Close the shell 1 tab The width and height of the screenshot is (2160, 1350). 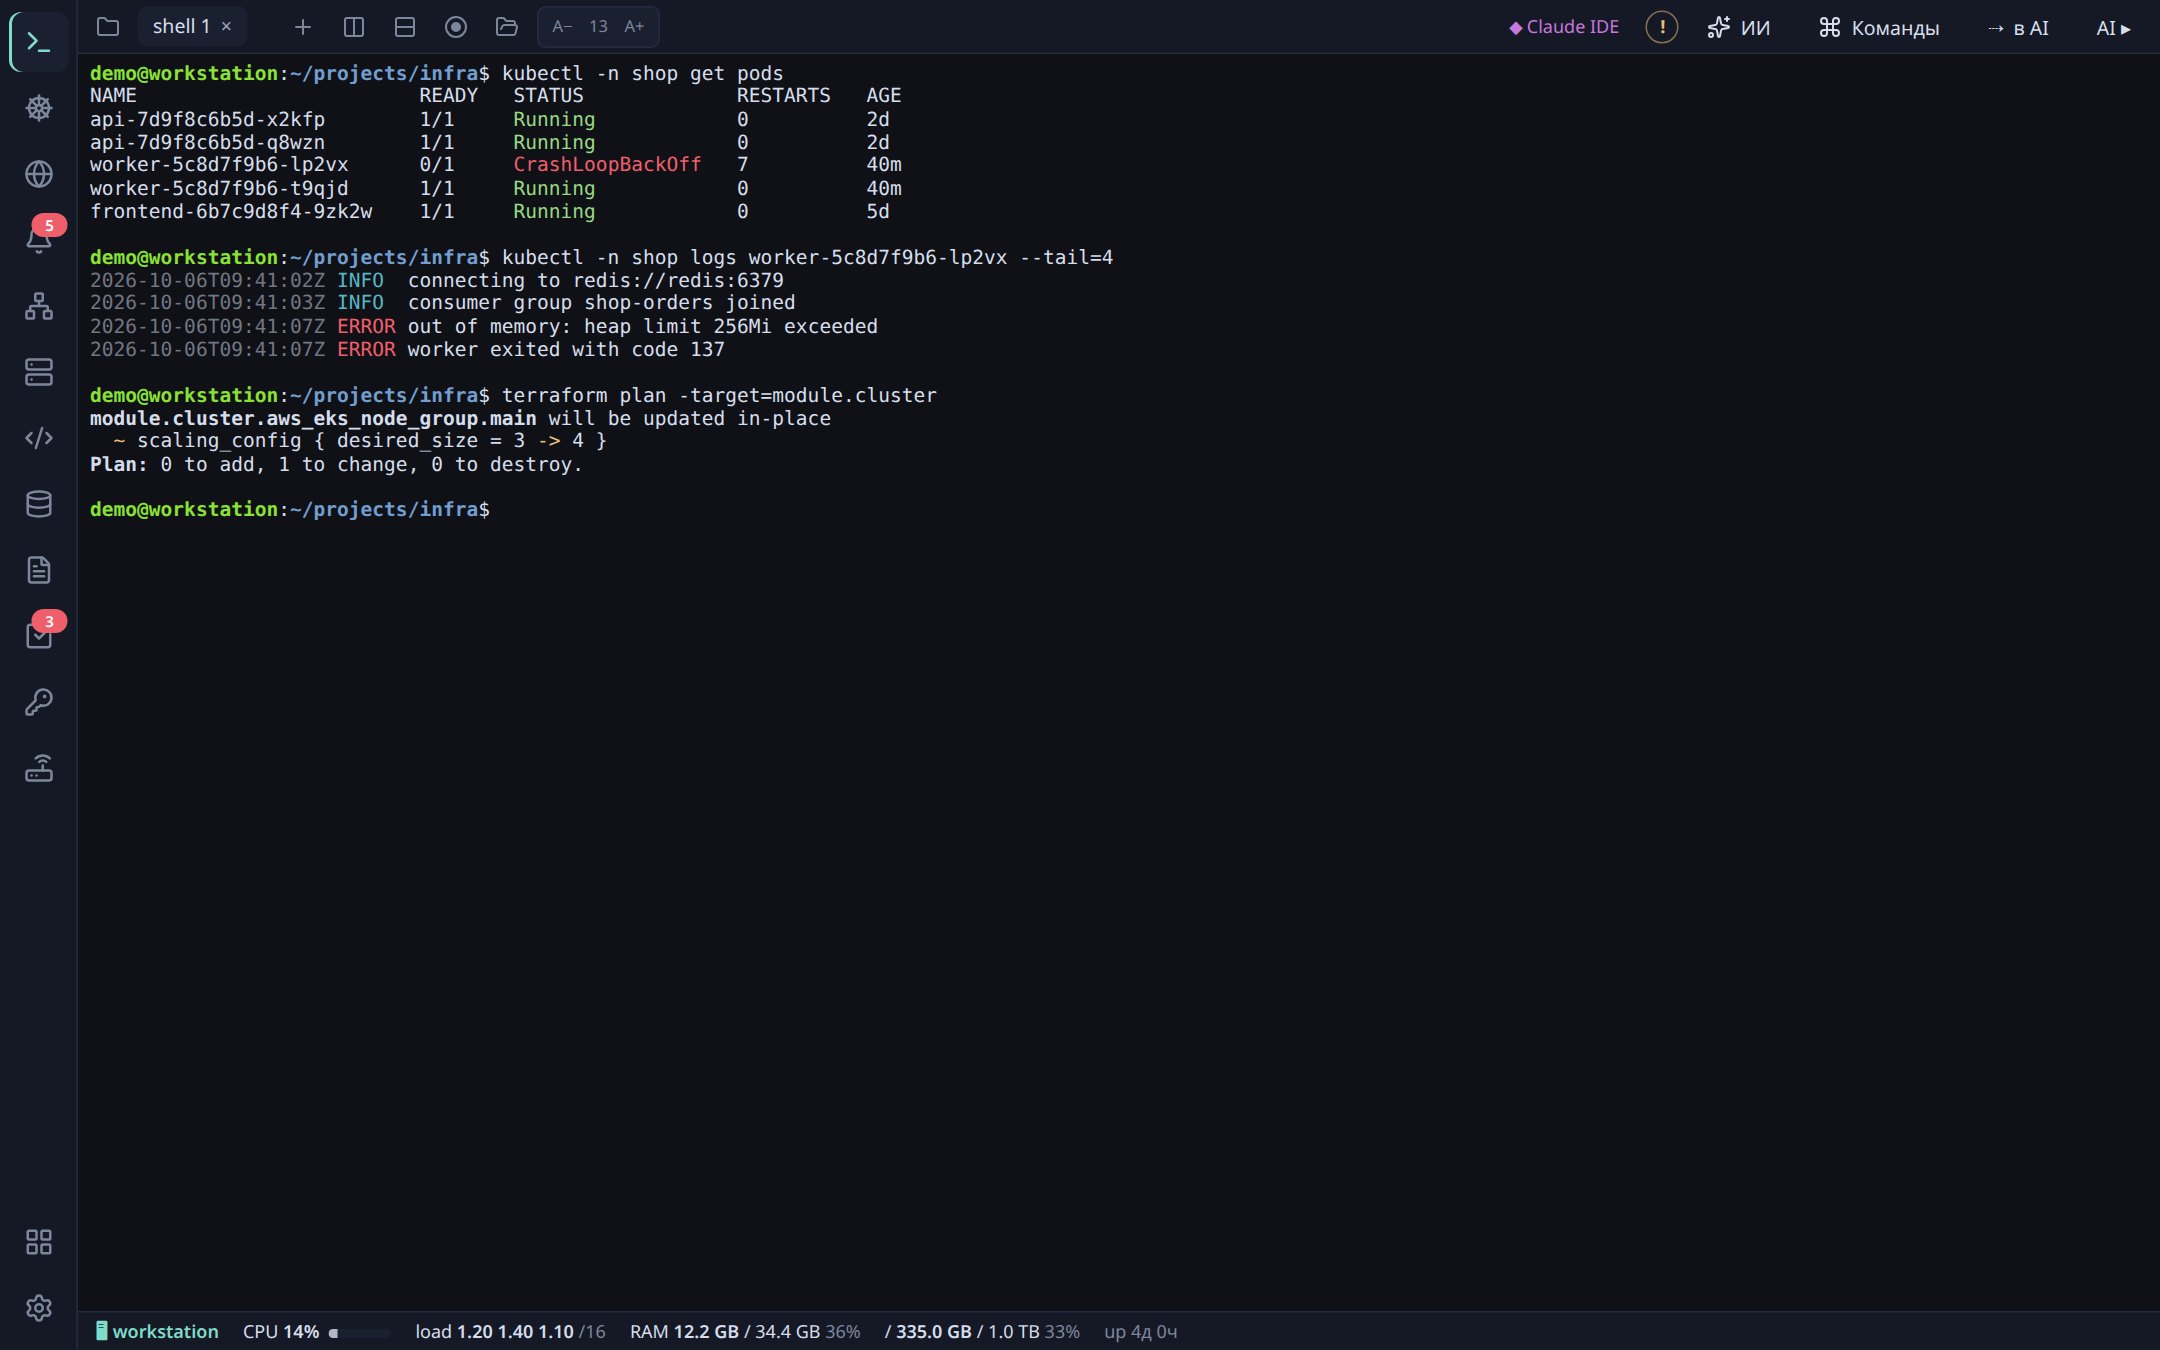pyautogui.click(x=226, y=27)
